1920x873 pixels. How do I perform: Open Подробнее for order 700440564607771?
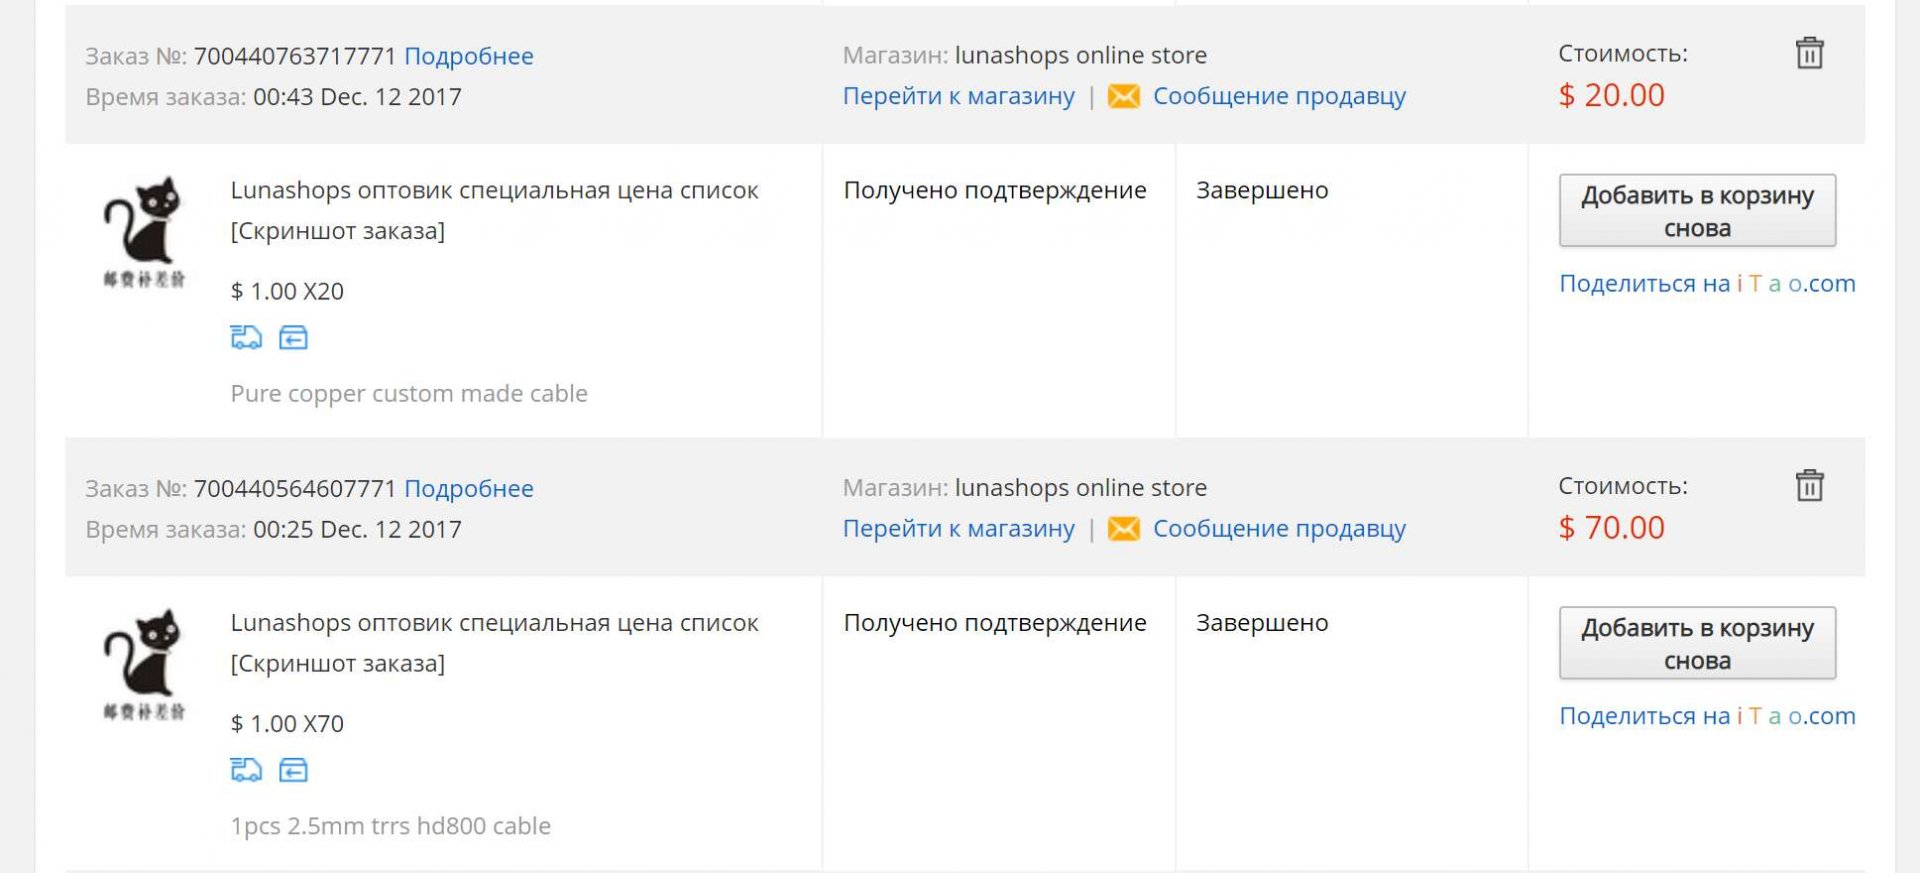pyautogui.click(x=468, y=489)
